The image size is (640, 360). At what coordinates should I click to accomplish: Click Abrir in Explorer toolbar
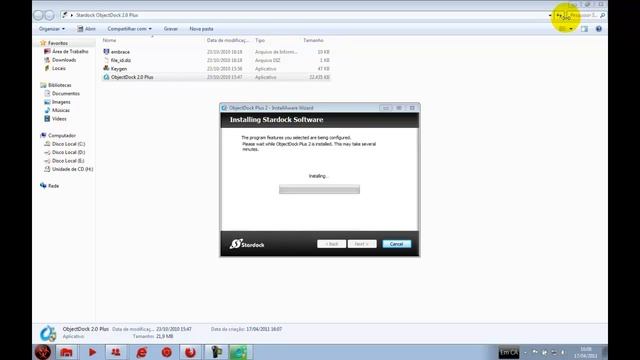coord(87,29)
